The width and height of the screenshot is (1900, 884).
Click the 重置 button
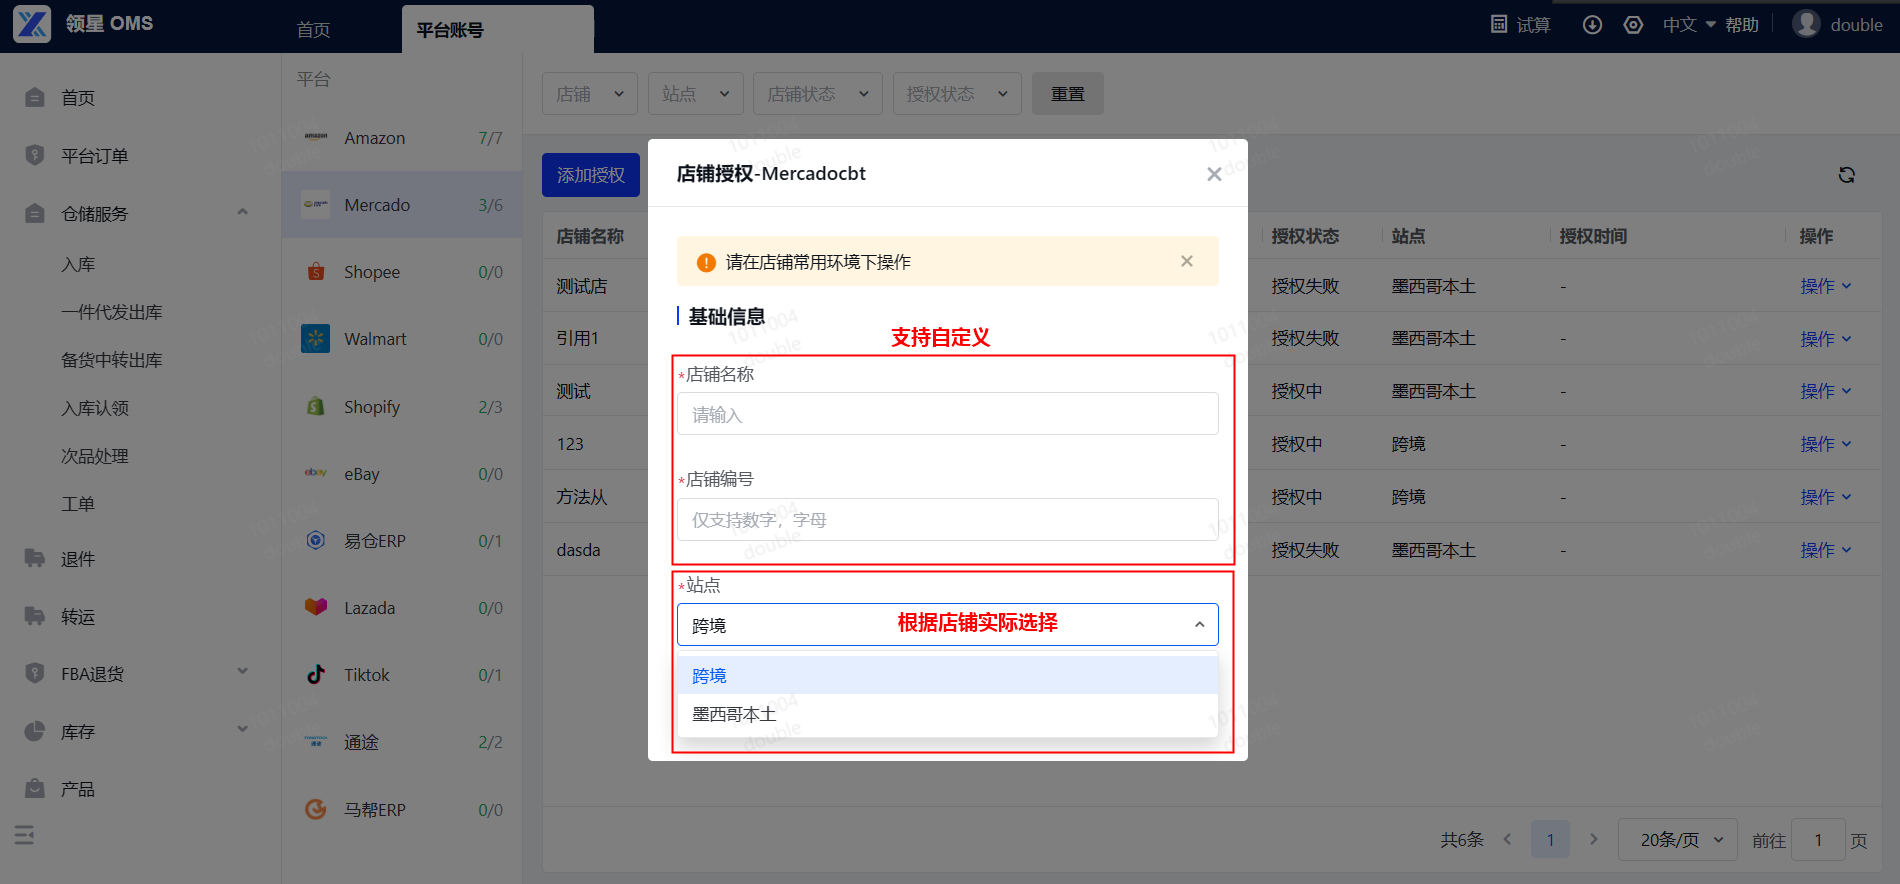(x=1068, y=94)
